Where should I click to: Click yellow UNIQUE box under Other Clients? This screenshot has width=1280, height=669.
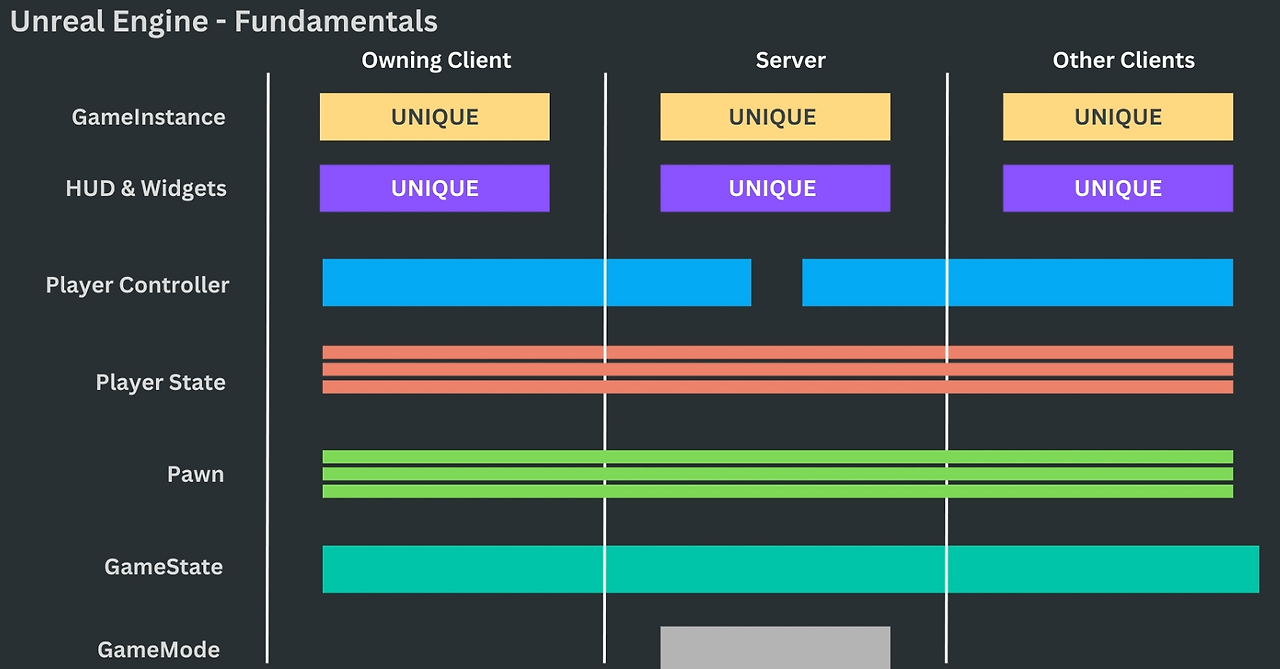coord(1118,117)
